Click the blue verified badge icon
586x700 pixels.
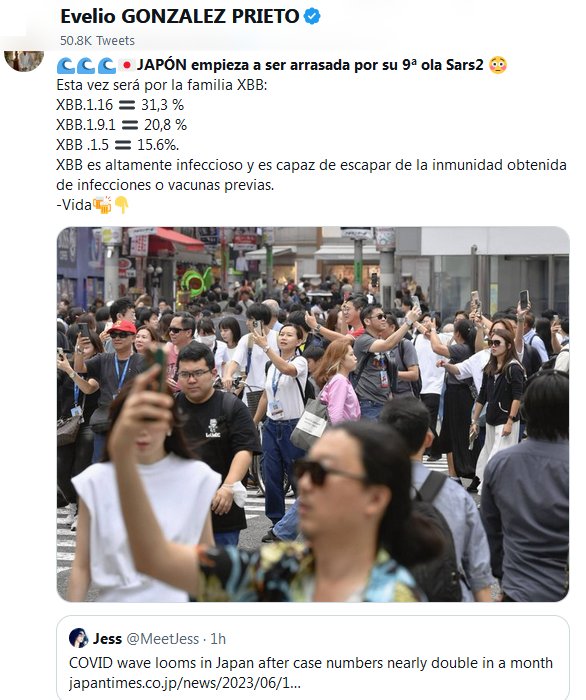[x=312, y=17]
